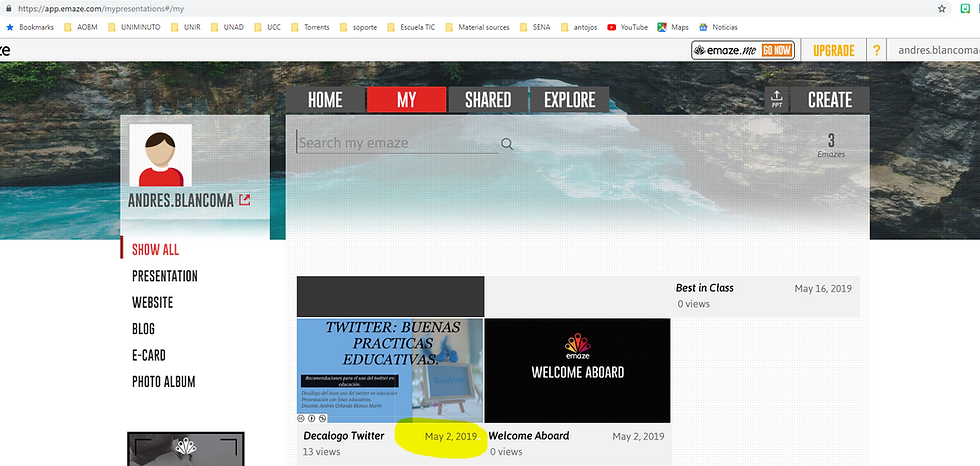Open the Bookmarks star shortcut

[x=30, y=27]
